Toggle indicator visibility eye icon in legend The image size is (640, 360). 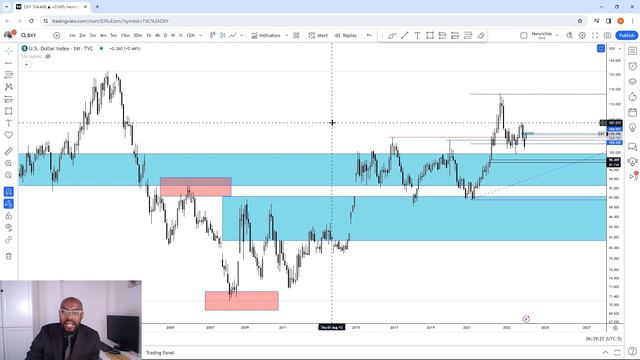pyautogui.click(x=48, y=56)
